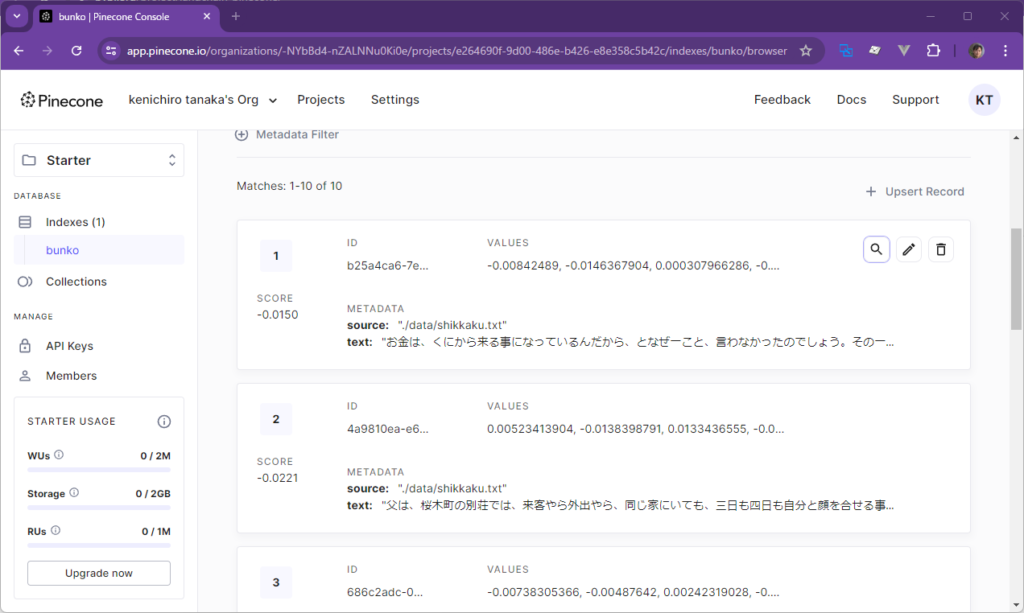Click record ID 4a9810ea-e6...
Screen dimensions: 1024x613
click(387, 429)
